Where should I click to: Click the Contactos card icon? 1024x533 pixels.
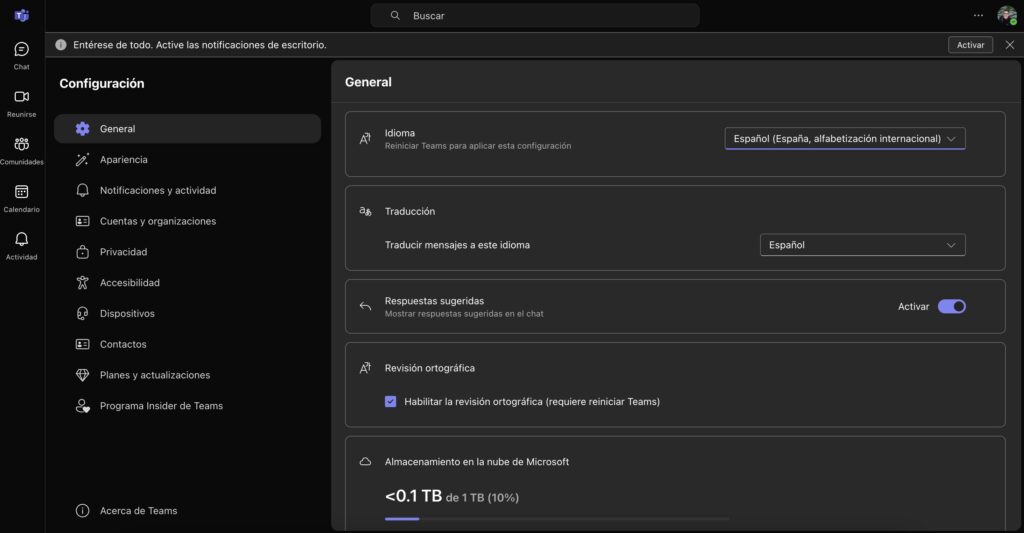[82, 344]
